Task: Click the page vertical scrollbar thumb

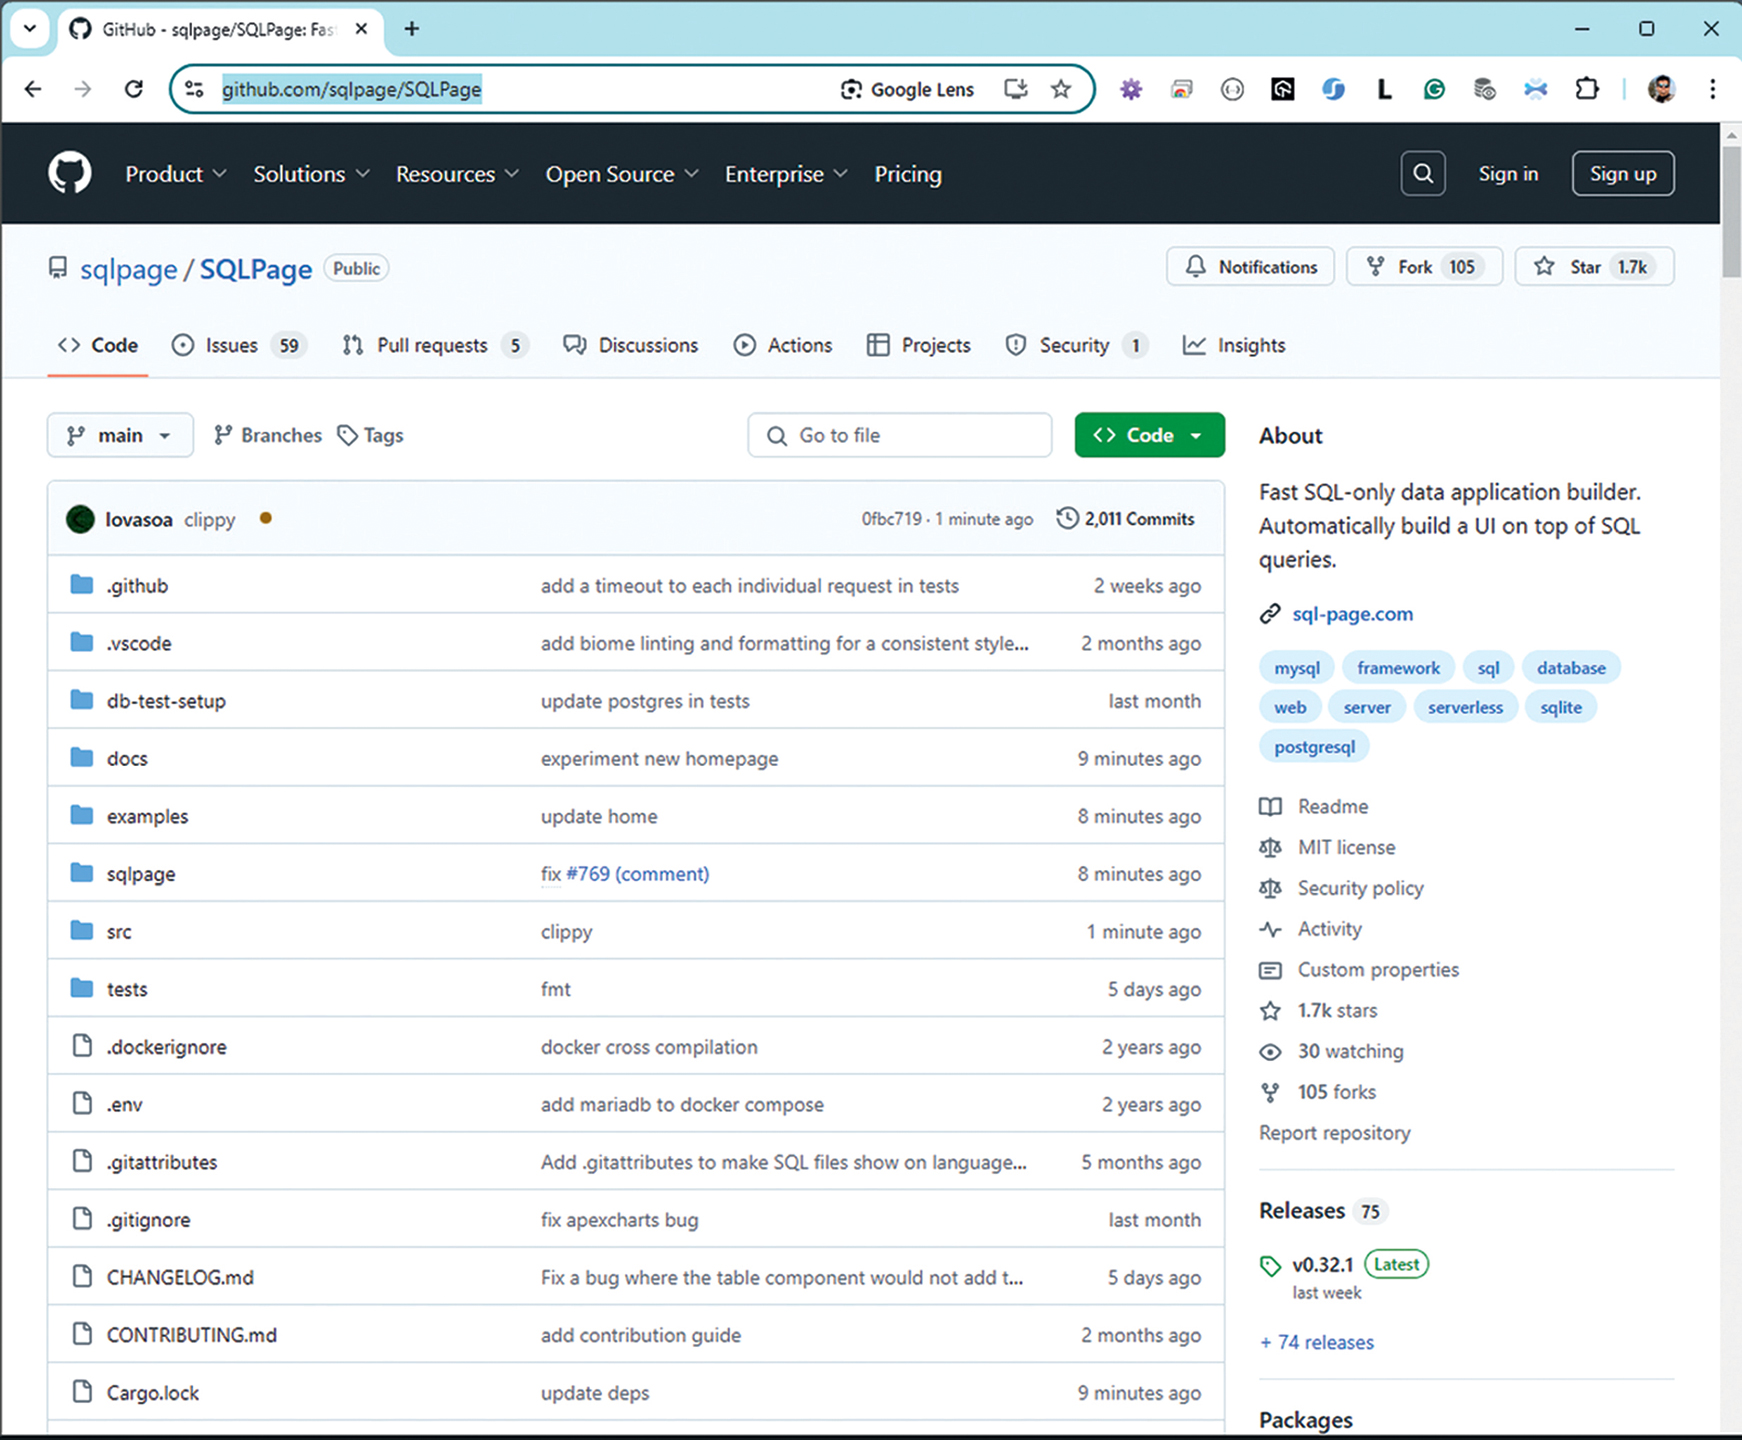Action: [x=1731, y=212]
